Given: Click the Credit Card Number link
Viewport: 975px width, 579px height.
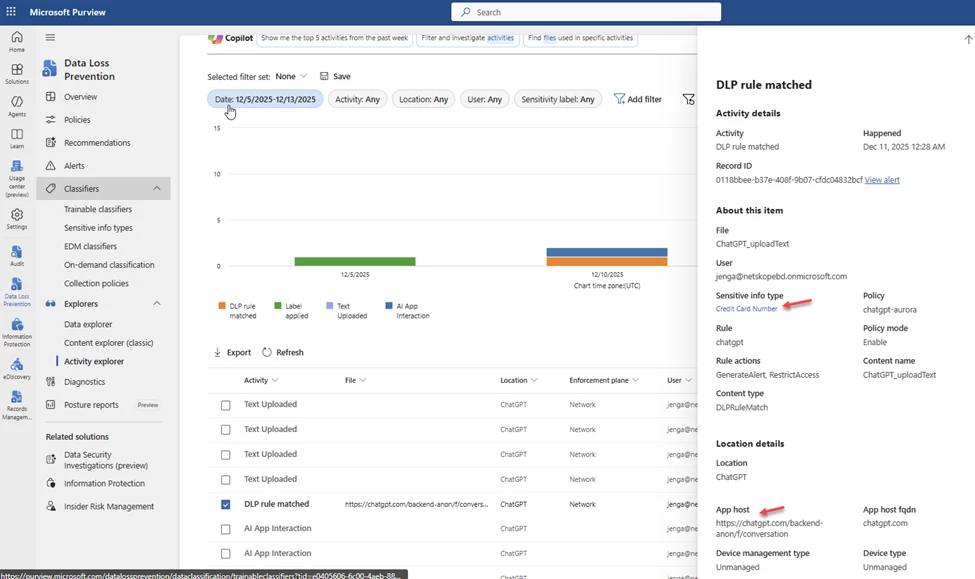Looking at the screenshot, I should tap(746, 308).
